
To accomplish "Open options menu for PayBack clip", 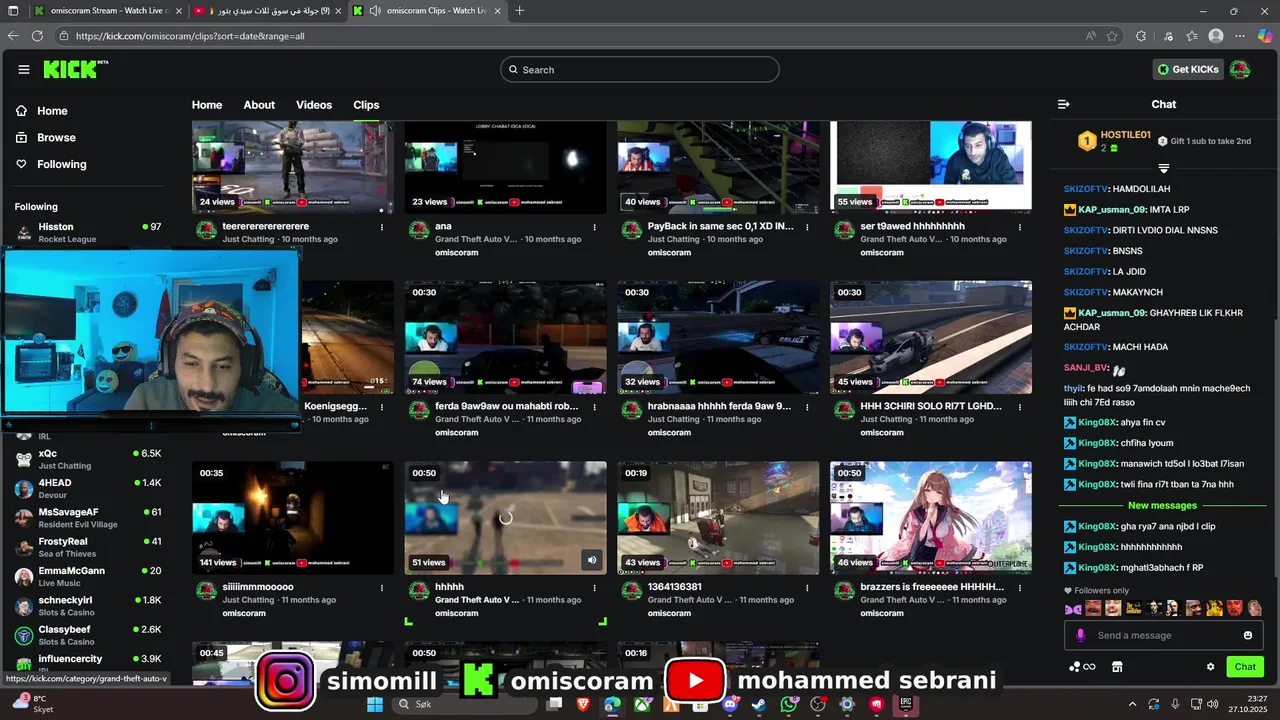I will pyautogui.click(x=807, y=227).
